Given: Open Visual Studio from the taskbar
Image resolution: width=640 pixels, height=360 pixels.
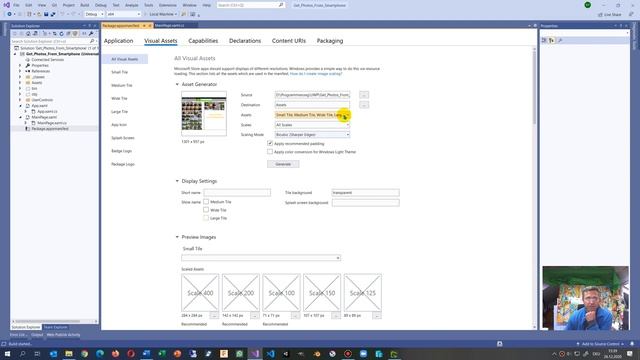Looking at the screenshot, I should 255,354.
